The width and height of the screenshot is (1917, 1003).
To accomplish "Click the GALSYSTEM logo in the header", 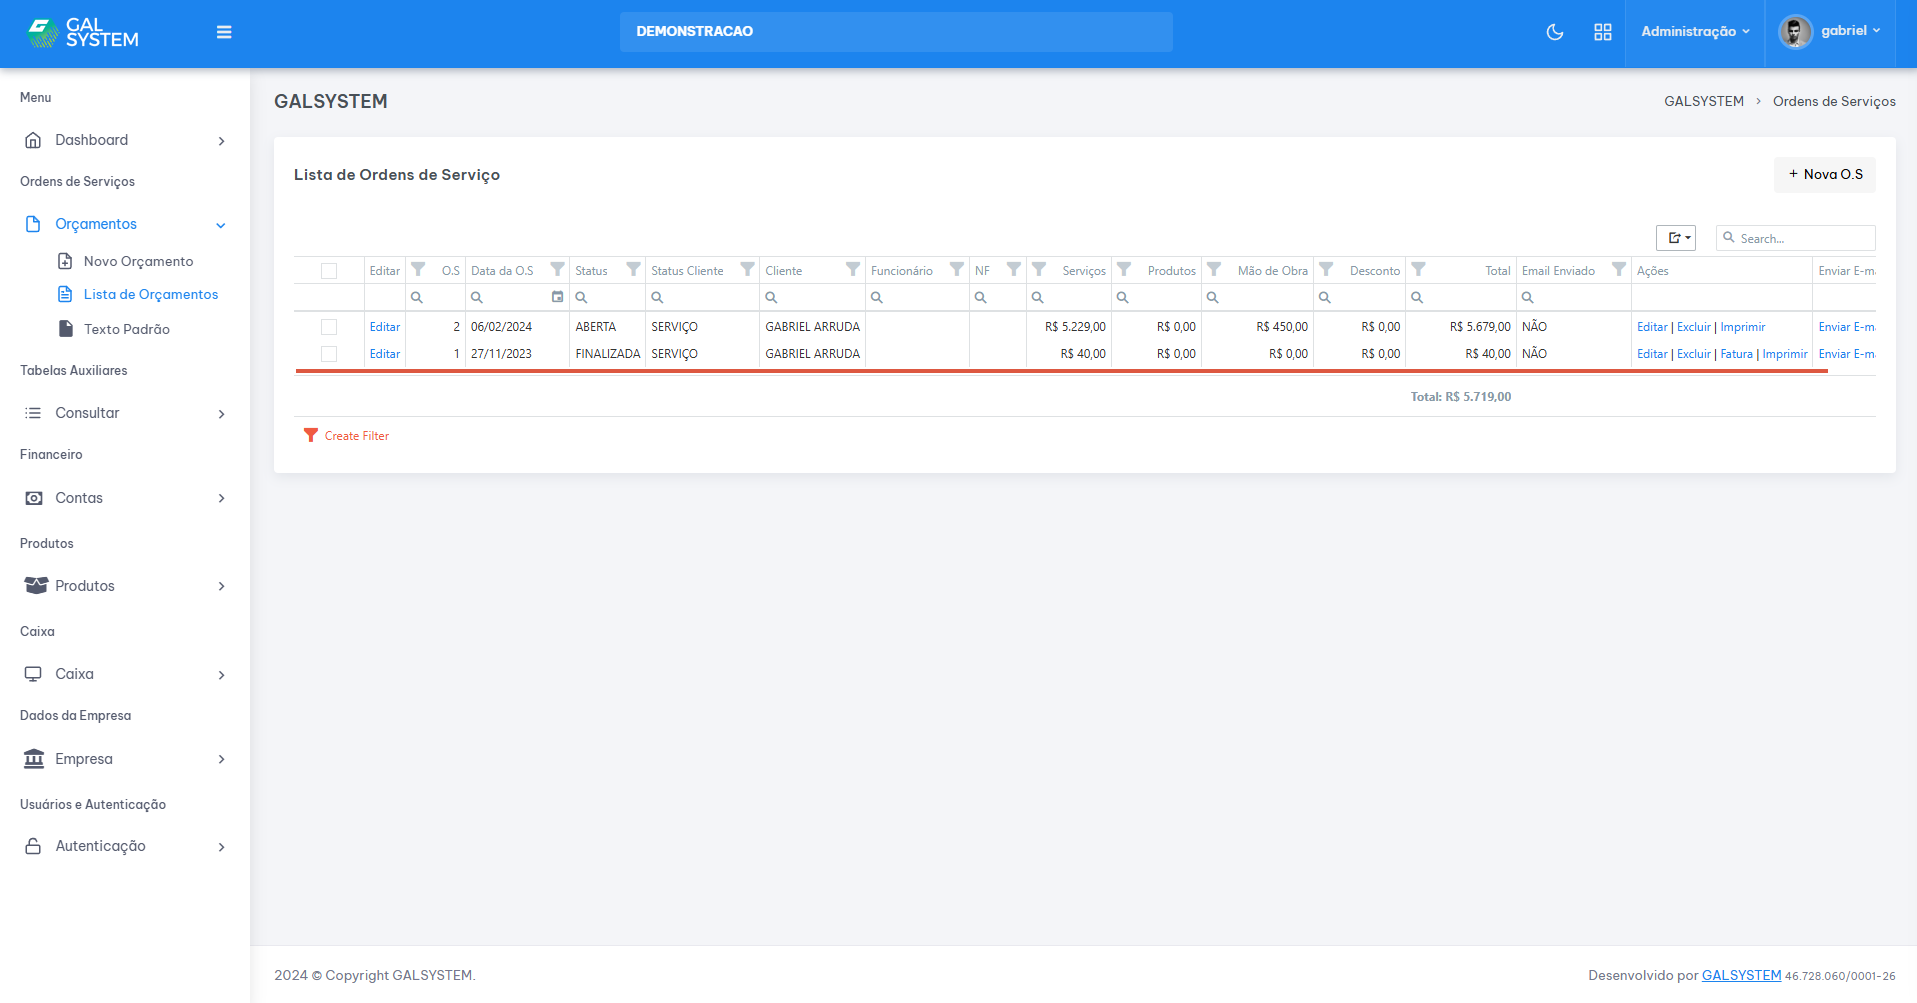I will pos(83,33).
